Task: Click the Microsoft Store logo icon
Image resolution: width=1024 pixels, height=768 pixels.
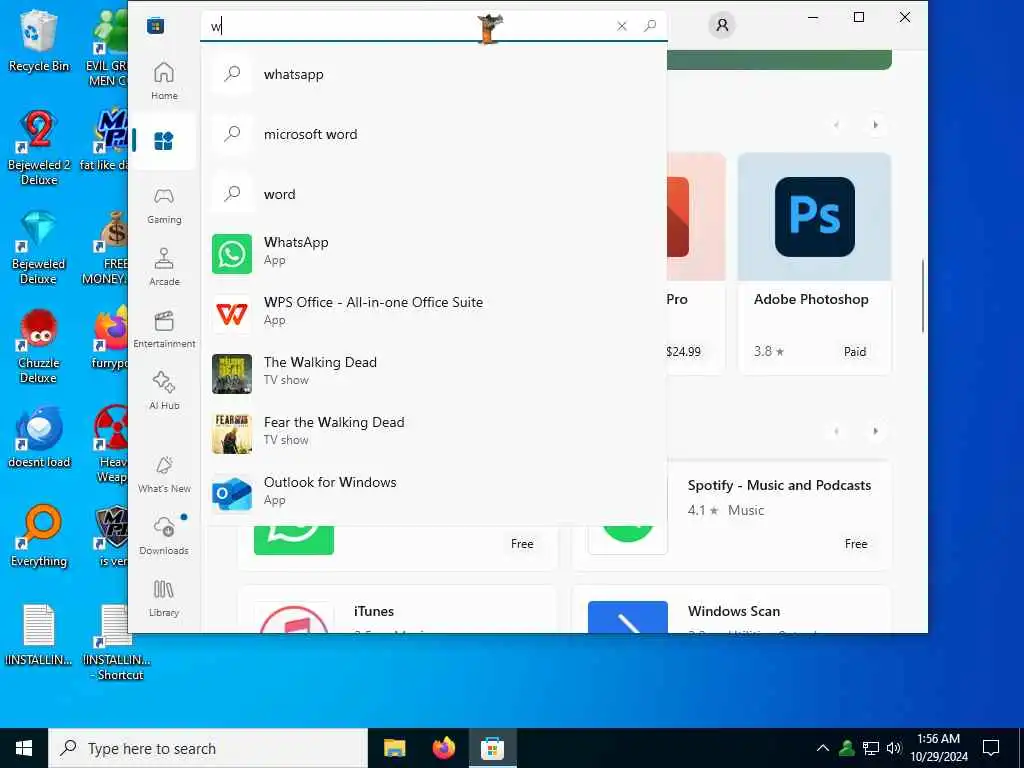Action: [x=155, y=25]
